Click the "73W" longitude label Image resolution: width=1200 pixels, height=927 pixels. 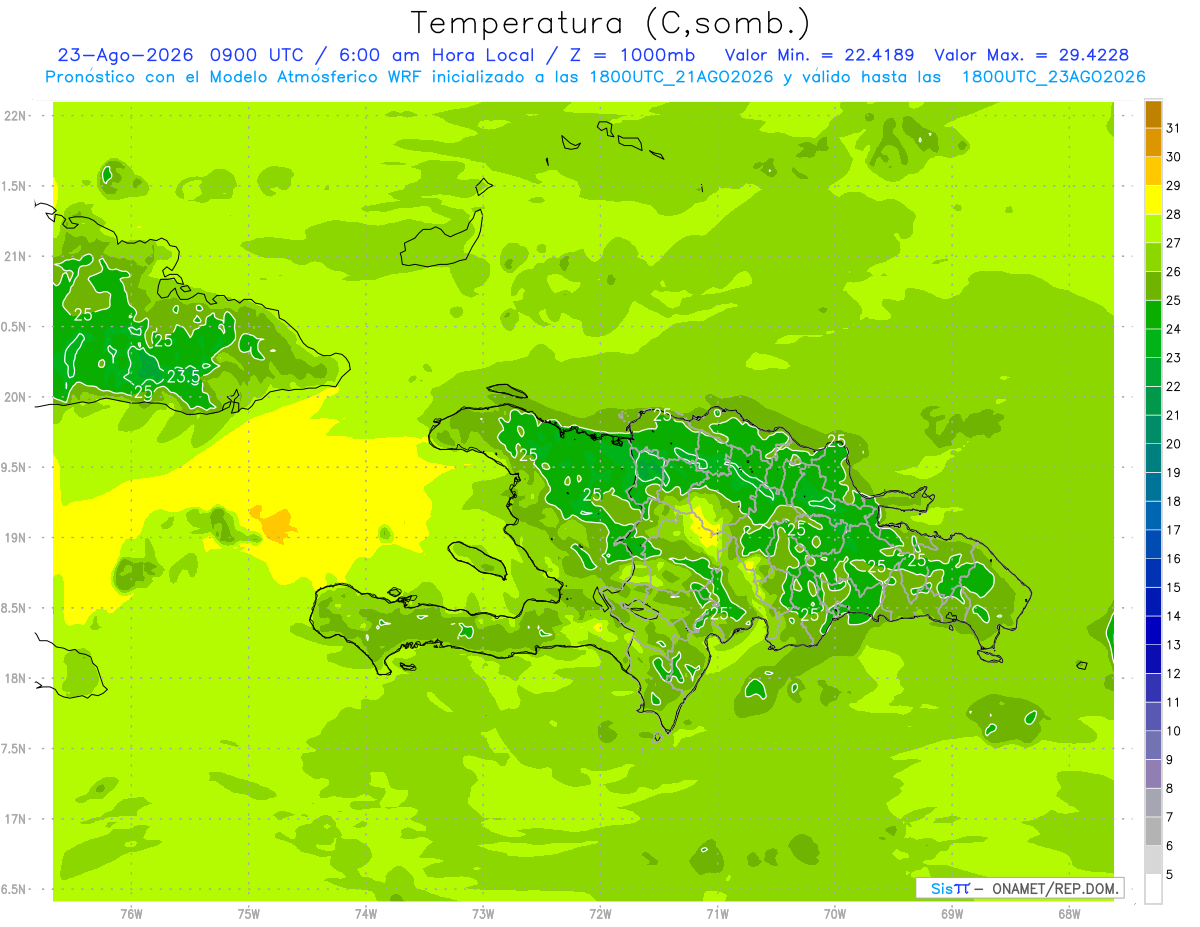click(483, 913)
